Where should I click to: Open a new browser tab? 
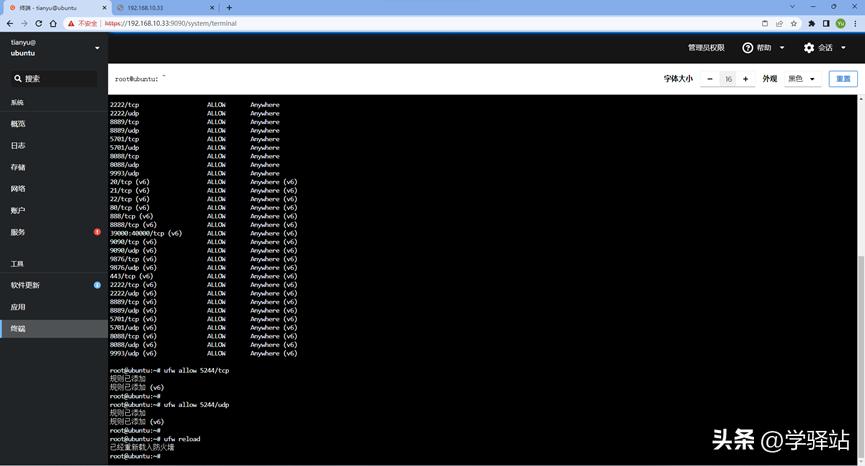tap(229, 8)
